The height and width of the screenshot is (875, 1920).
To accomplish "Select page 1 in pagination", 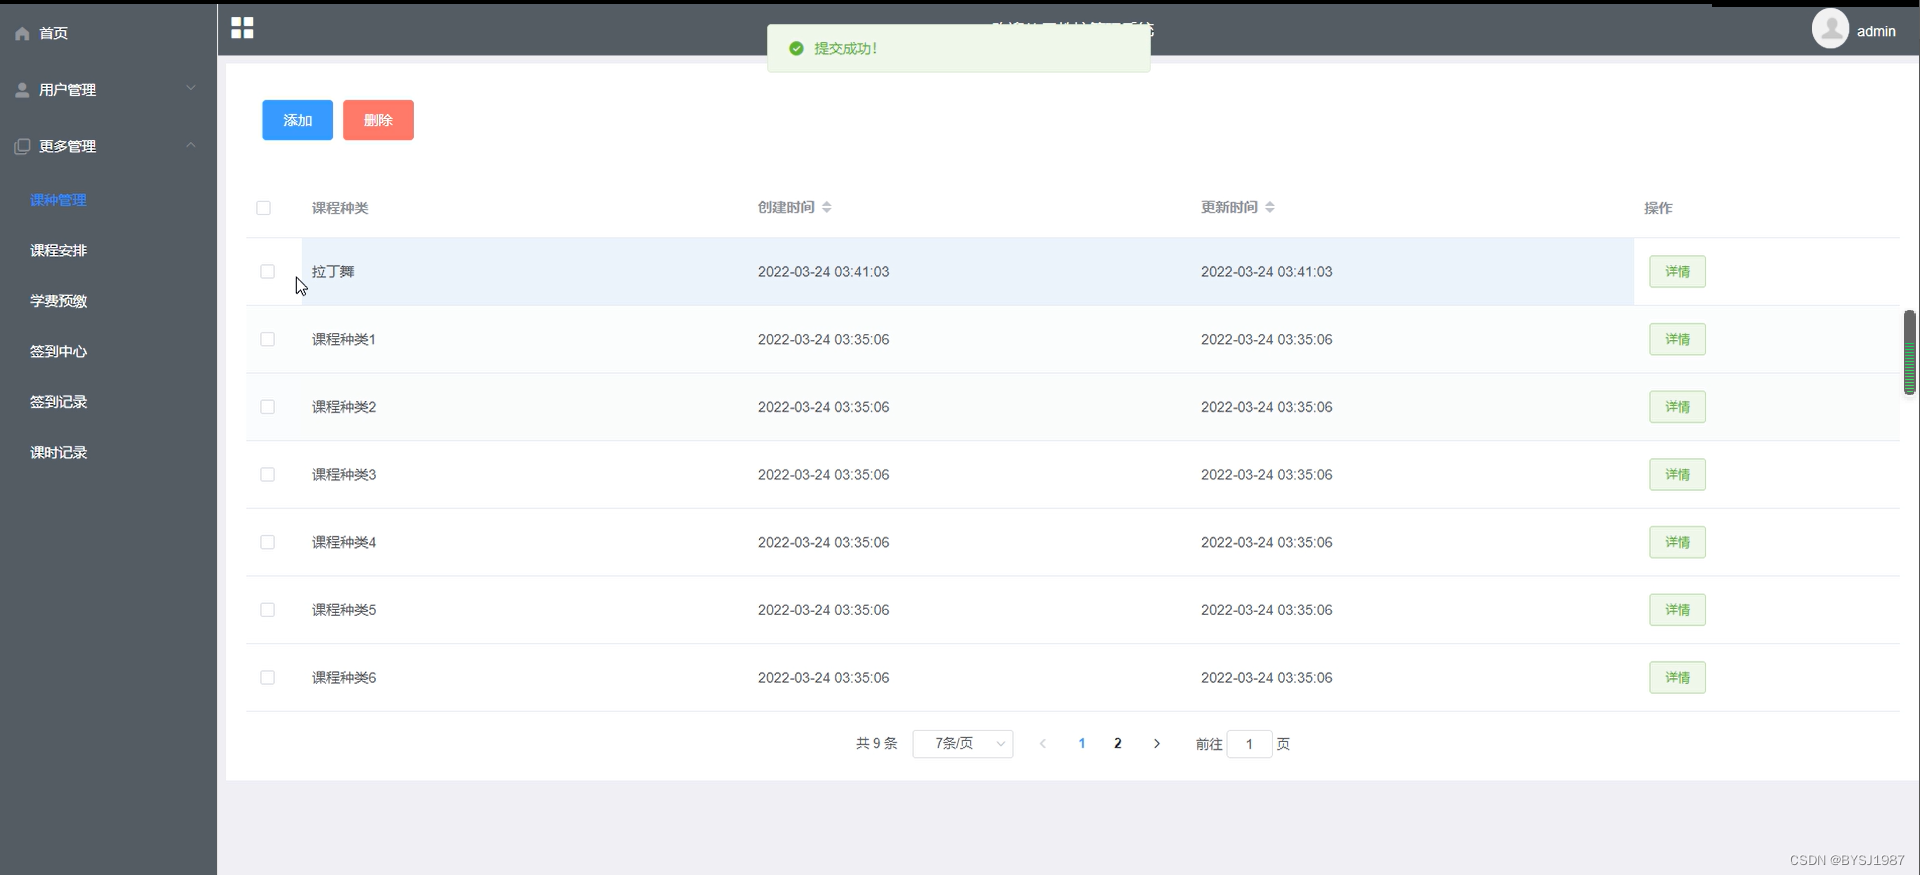I will pyautogui.click(x=1082, y=744).
